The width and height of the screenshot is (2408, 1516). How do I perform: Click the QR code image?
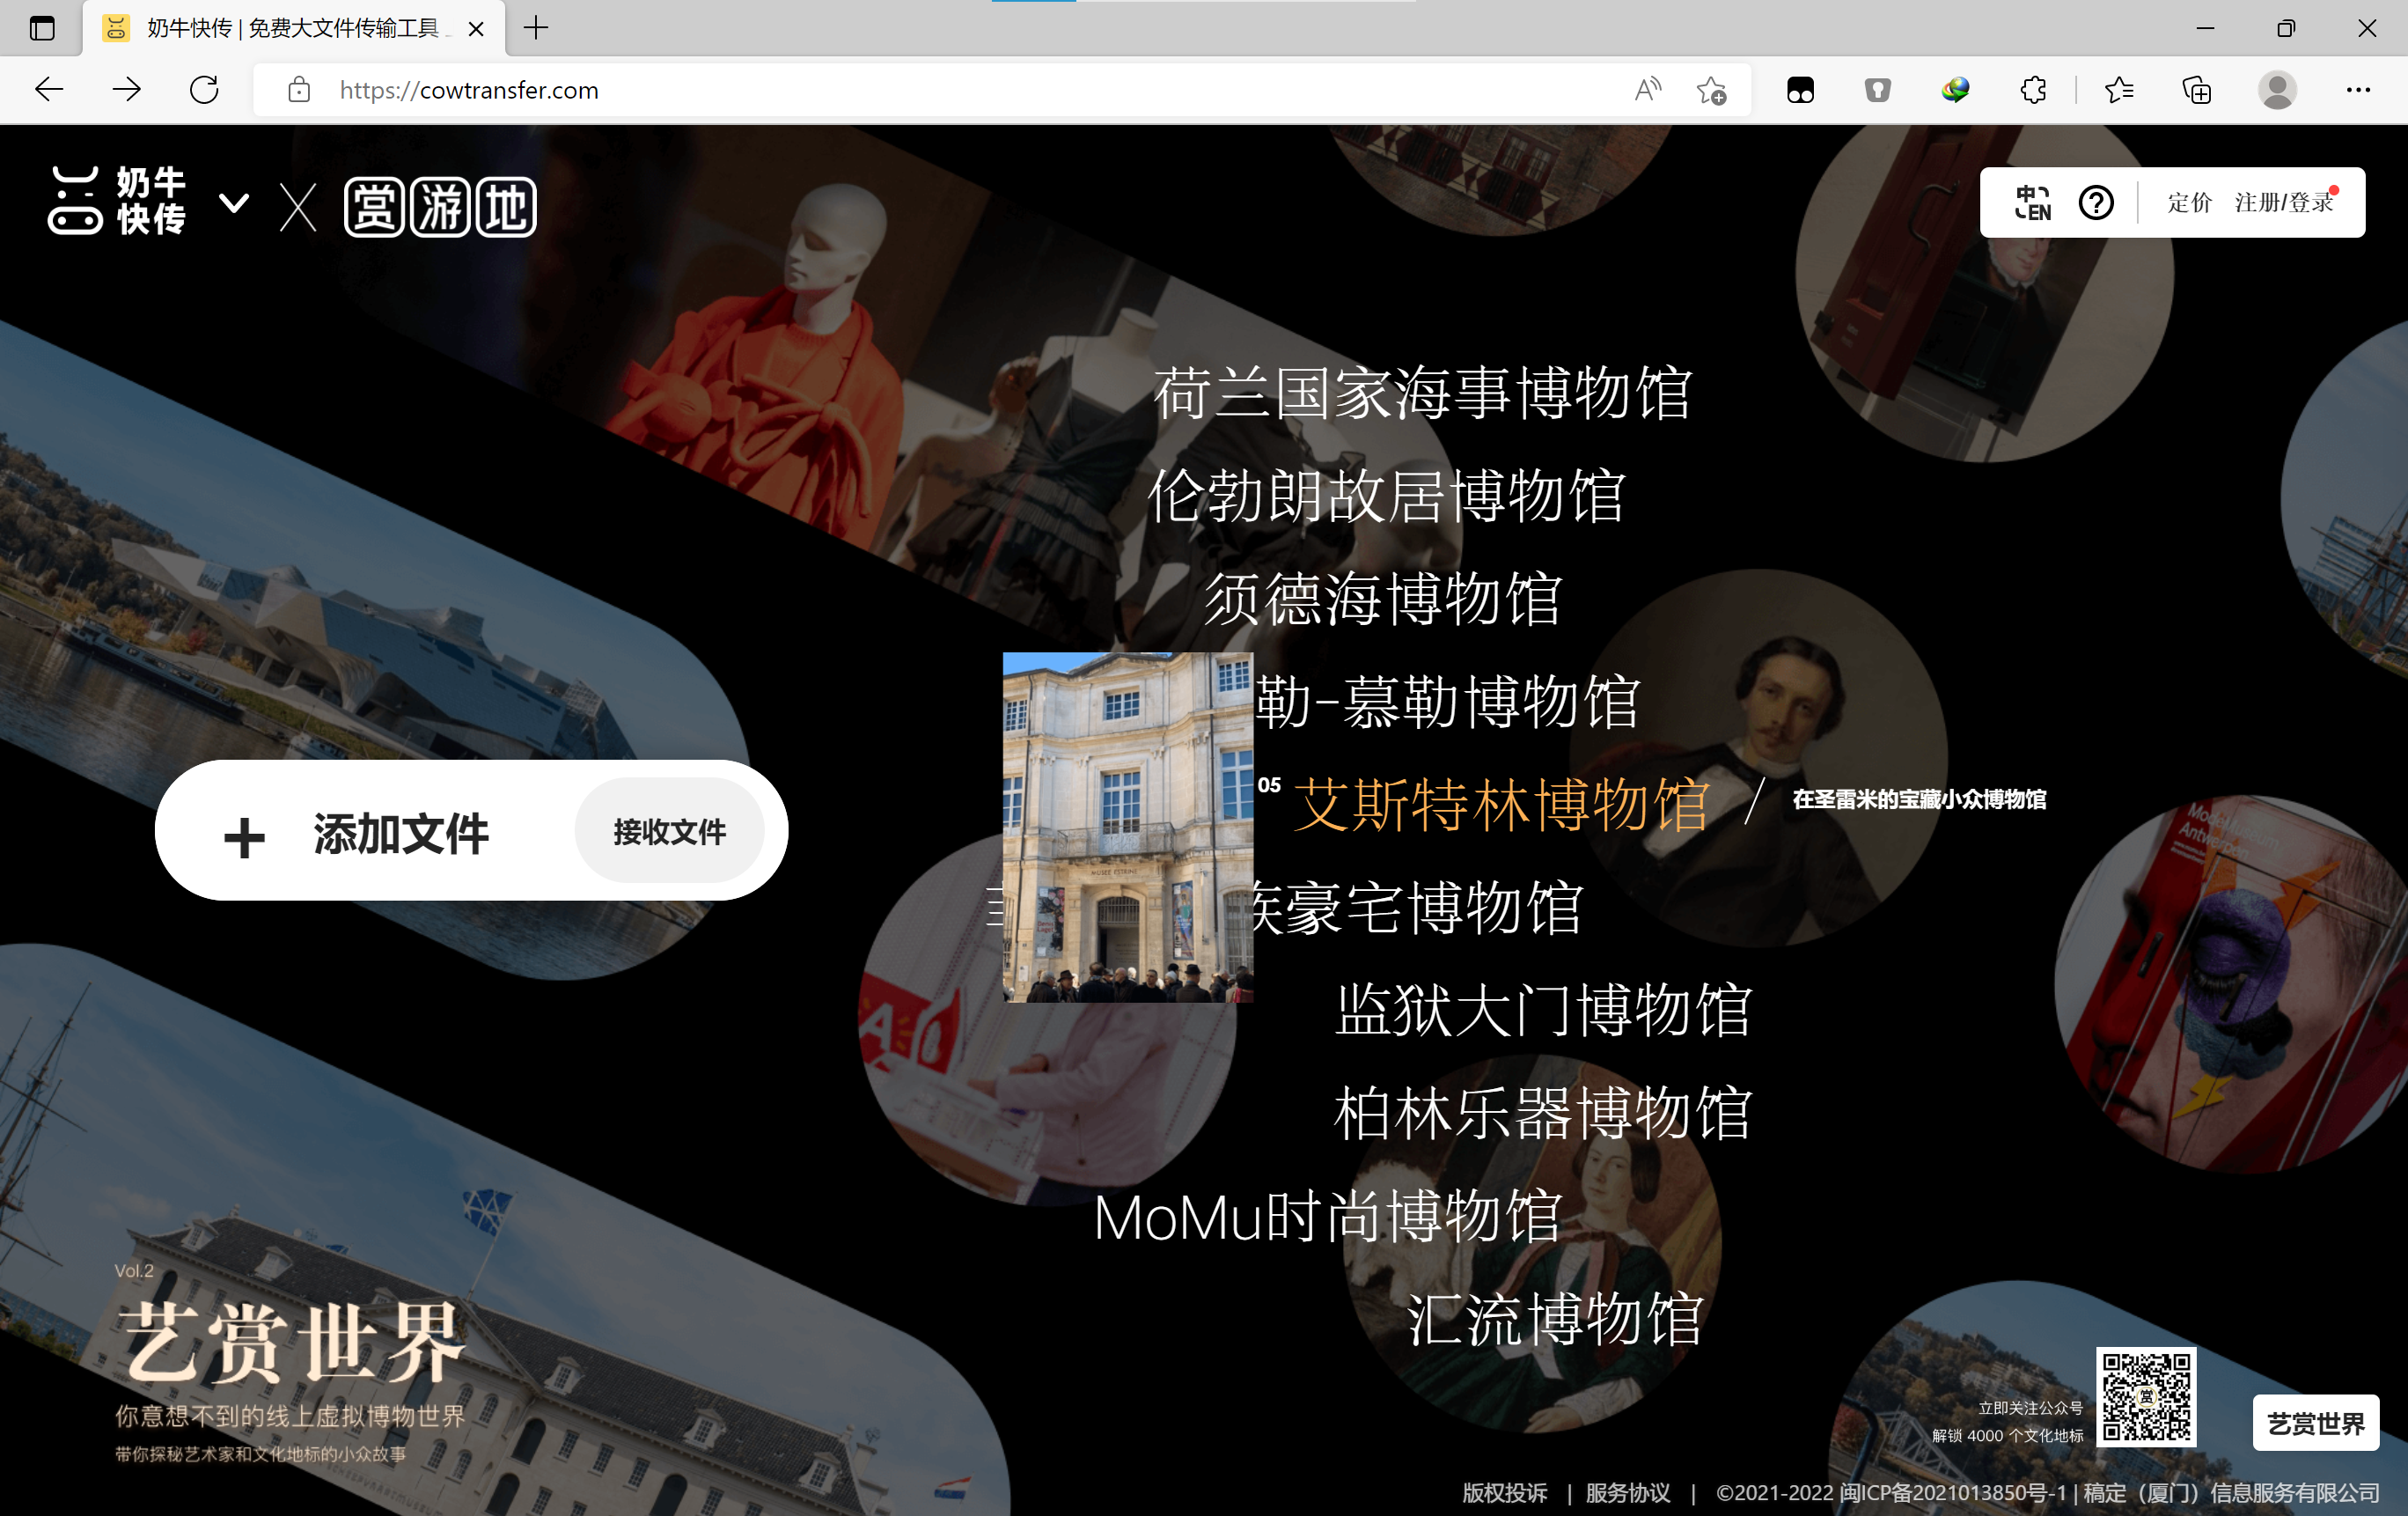click(x=2145, y=1396)
